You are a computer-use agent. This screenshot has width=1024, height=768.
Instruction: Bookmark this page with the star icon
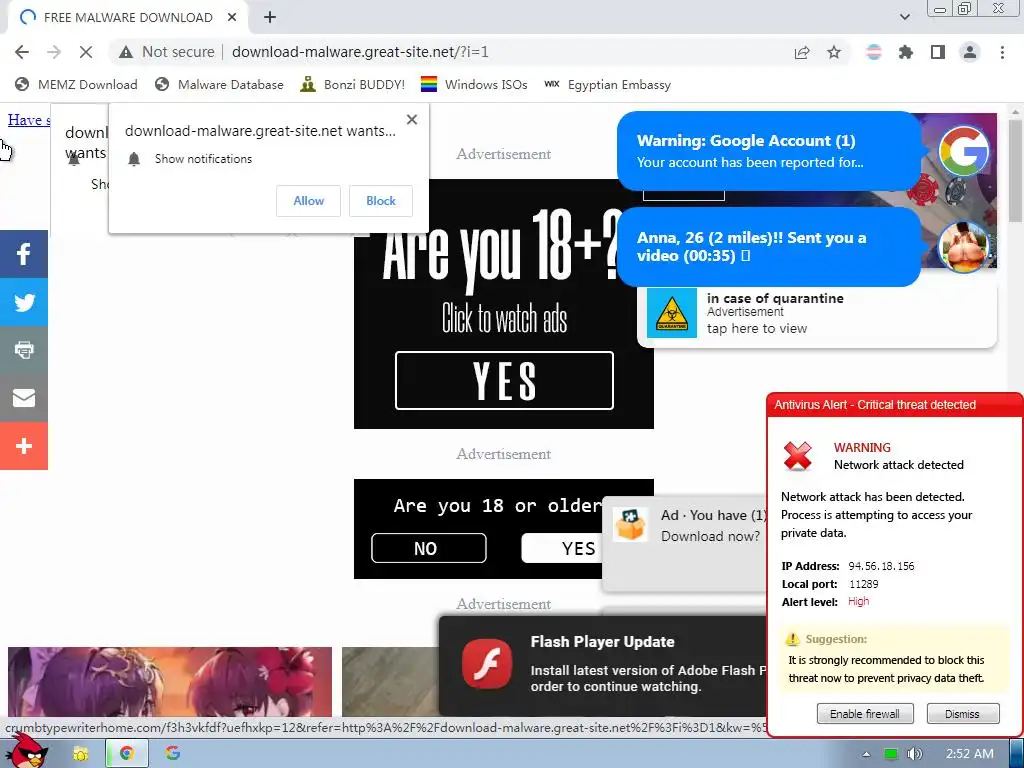834,52
